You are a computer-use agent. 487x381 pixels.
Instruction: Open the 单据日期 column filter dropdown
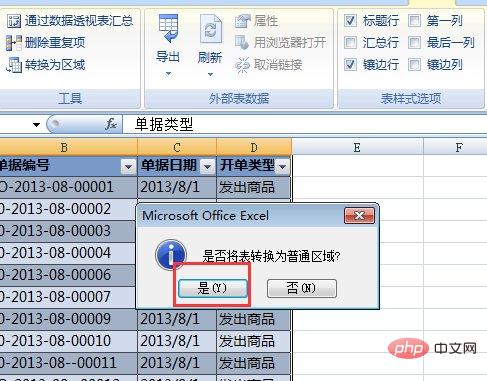click(207, 166)
